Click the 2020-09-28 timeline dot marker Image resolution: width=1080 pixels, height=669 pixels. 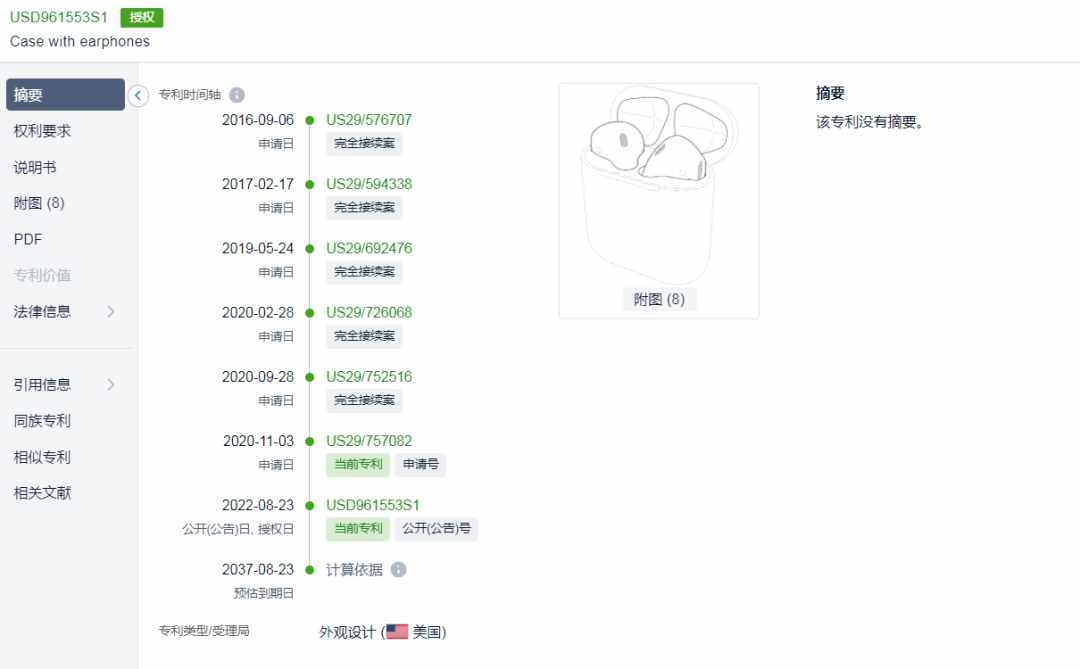310,377
